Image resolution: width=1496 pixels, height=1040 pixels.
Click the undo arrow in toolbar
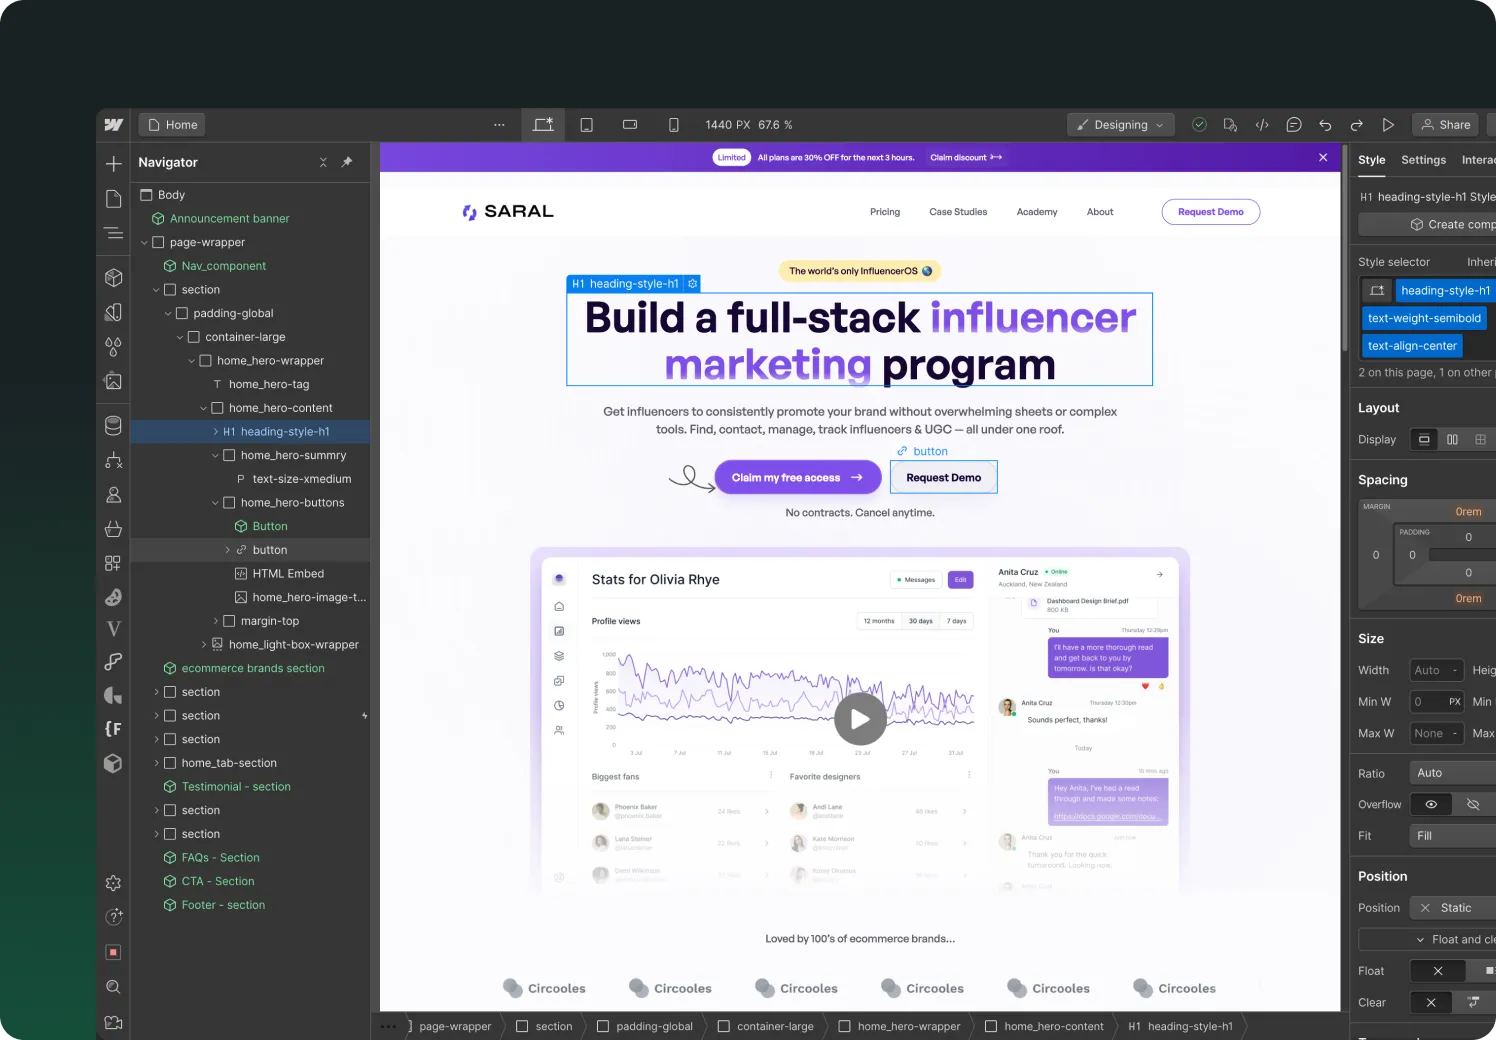pyautogui.click(x=1325, y=125)
